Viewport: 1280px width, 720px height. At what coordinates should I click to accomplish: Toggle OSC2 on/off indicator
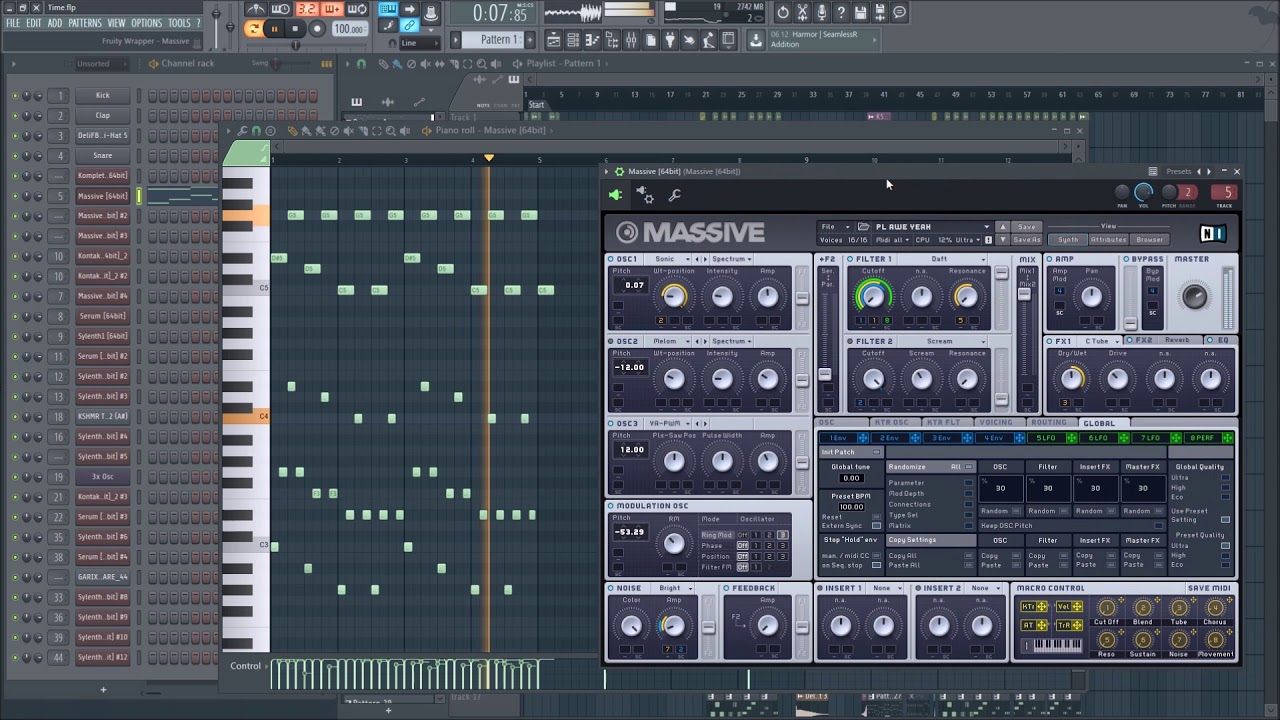611,341
